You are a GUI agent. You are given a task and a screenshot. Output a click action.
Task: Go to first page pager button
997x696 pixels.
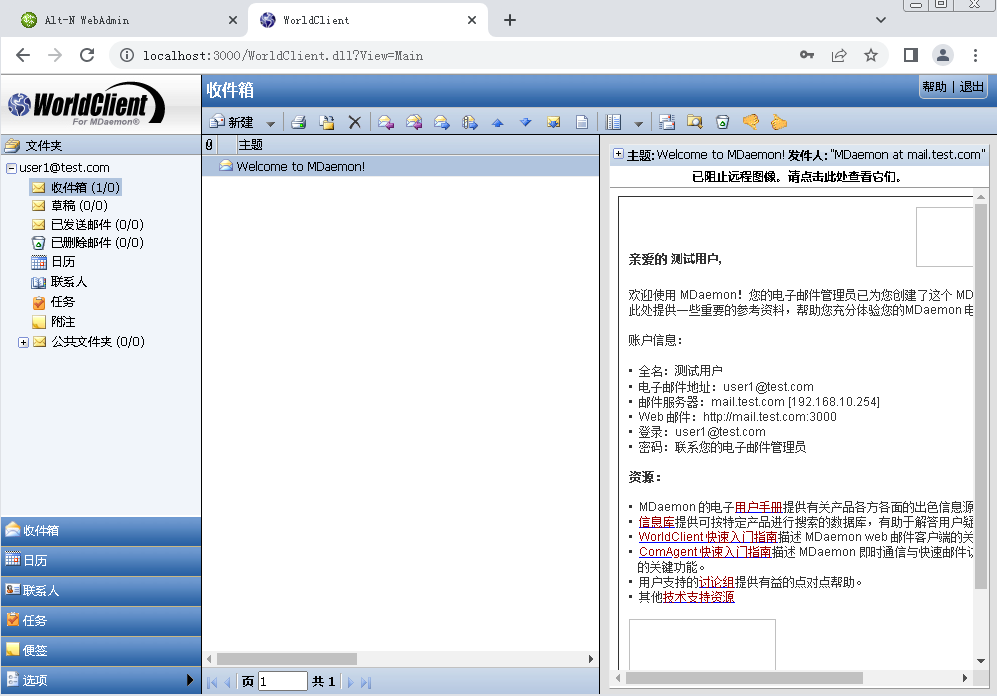[212, 683]
